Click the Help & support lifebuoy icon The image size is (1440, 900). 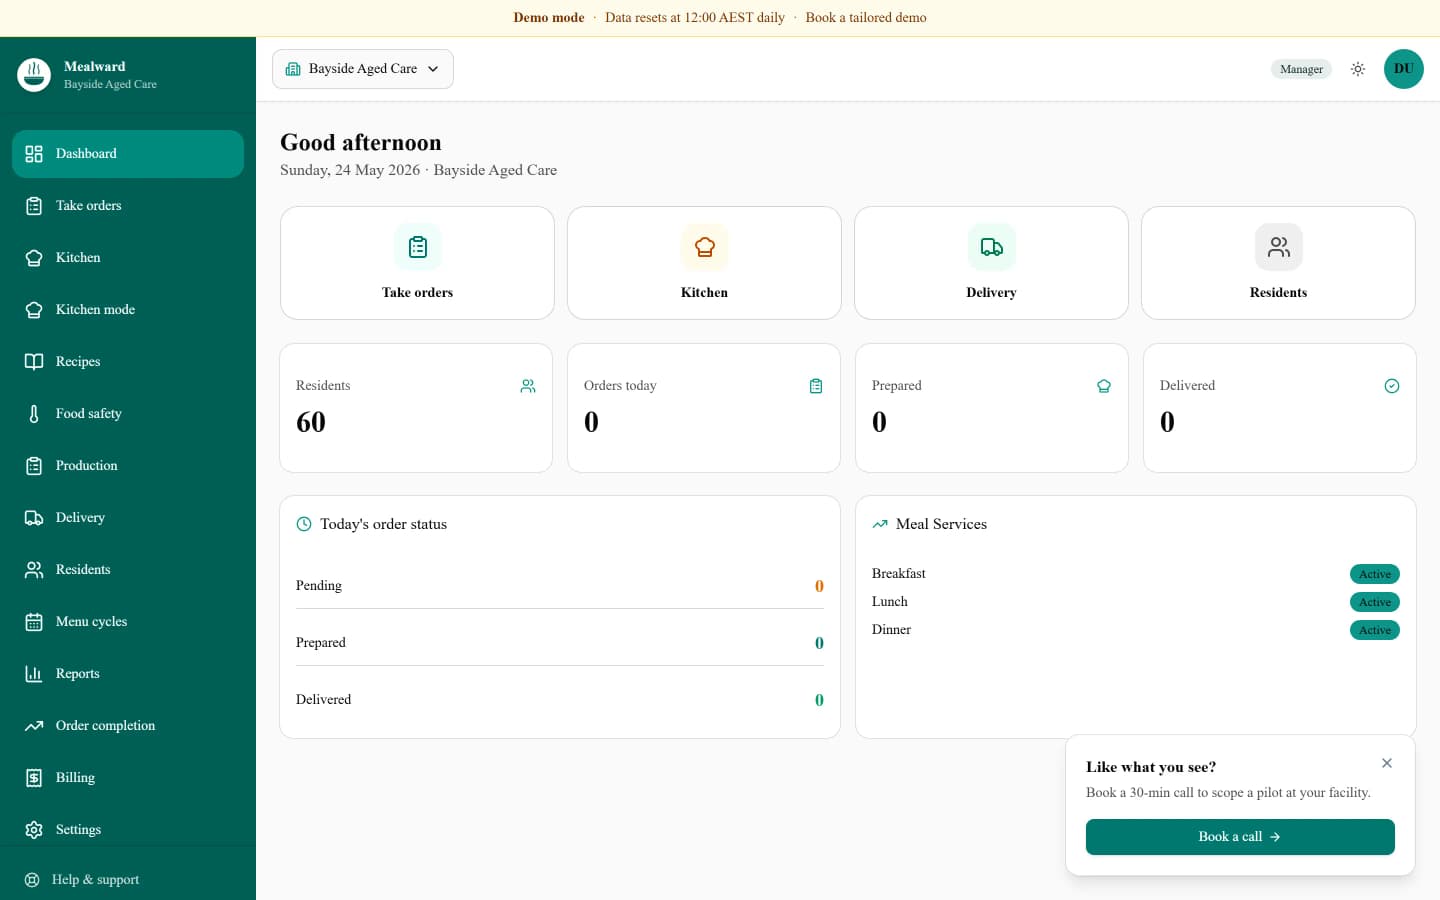coord(32,880)
